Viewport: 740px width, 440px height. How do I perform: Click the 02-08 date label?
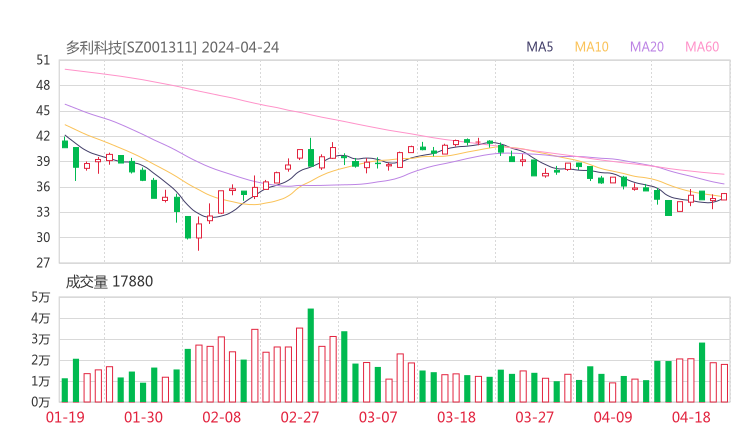click(x=222, y=417)
